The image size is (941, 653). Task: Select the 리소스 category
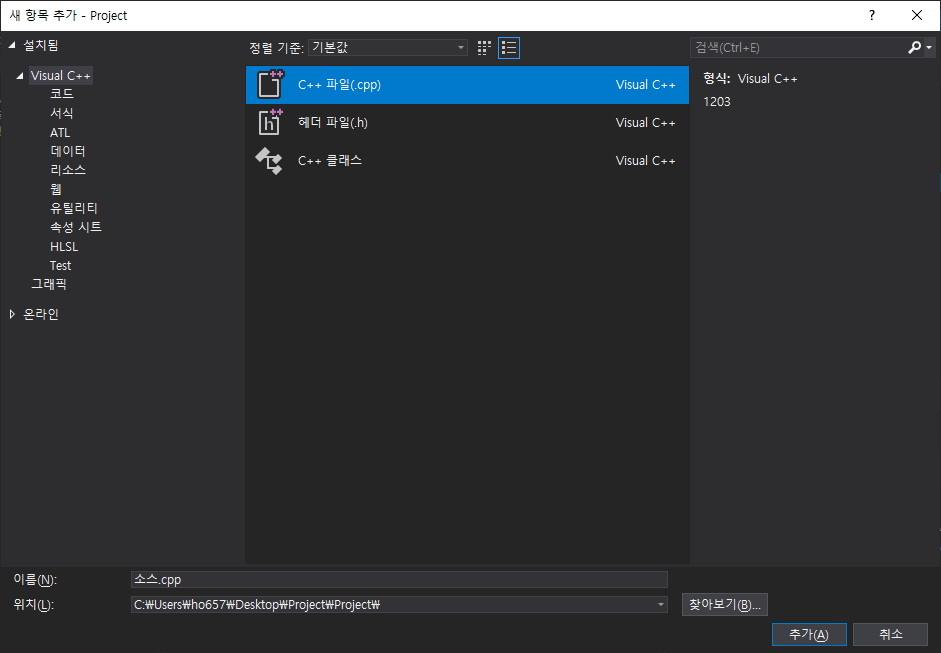(68, 170)
